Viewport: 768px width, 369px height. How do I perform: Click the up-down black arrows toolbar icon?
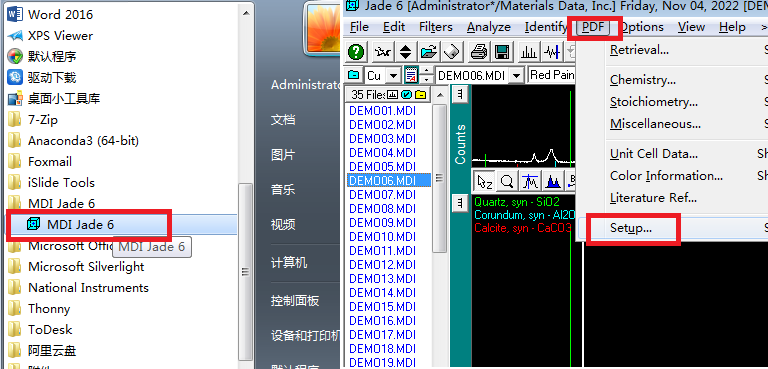click(406, 51)
